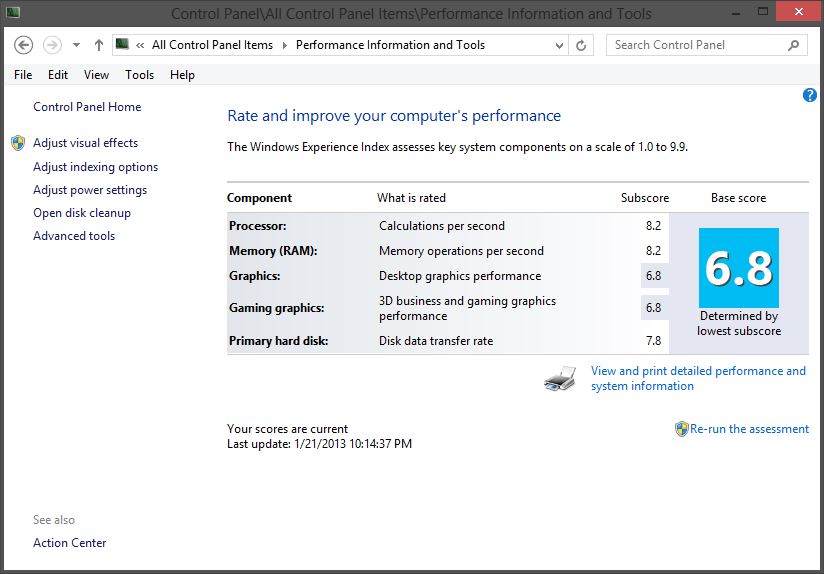Screen dimensions: 824x574
Task: Click shield icon next to Re-run the assessment
Action: (x=682, y=429)
